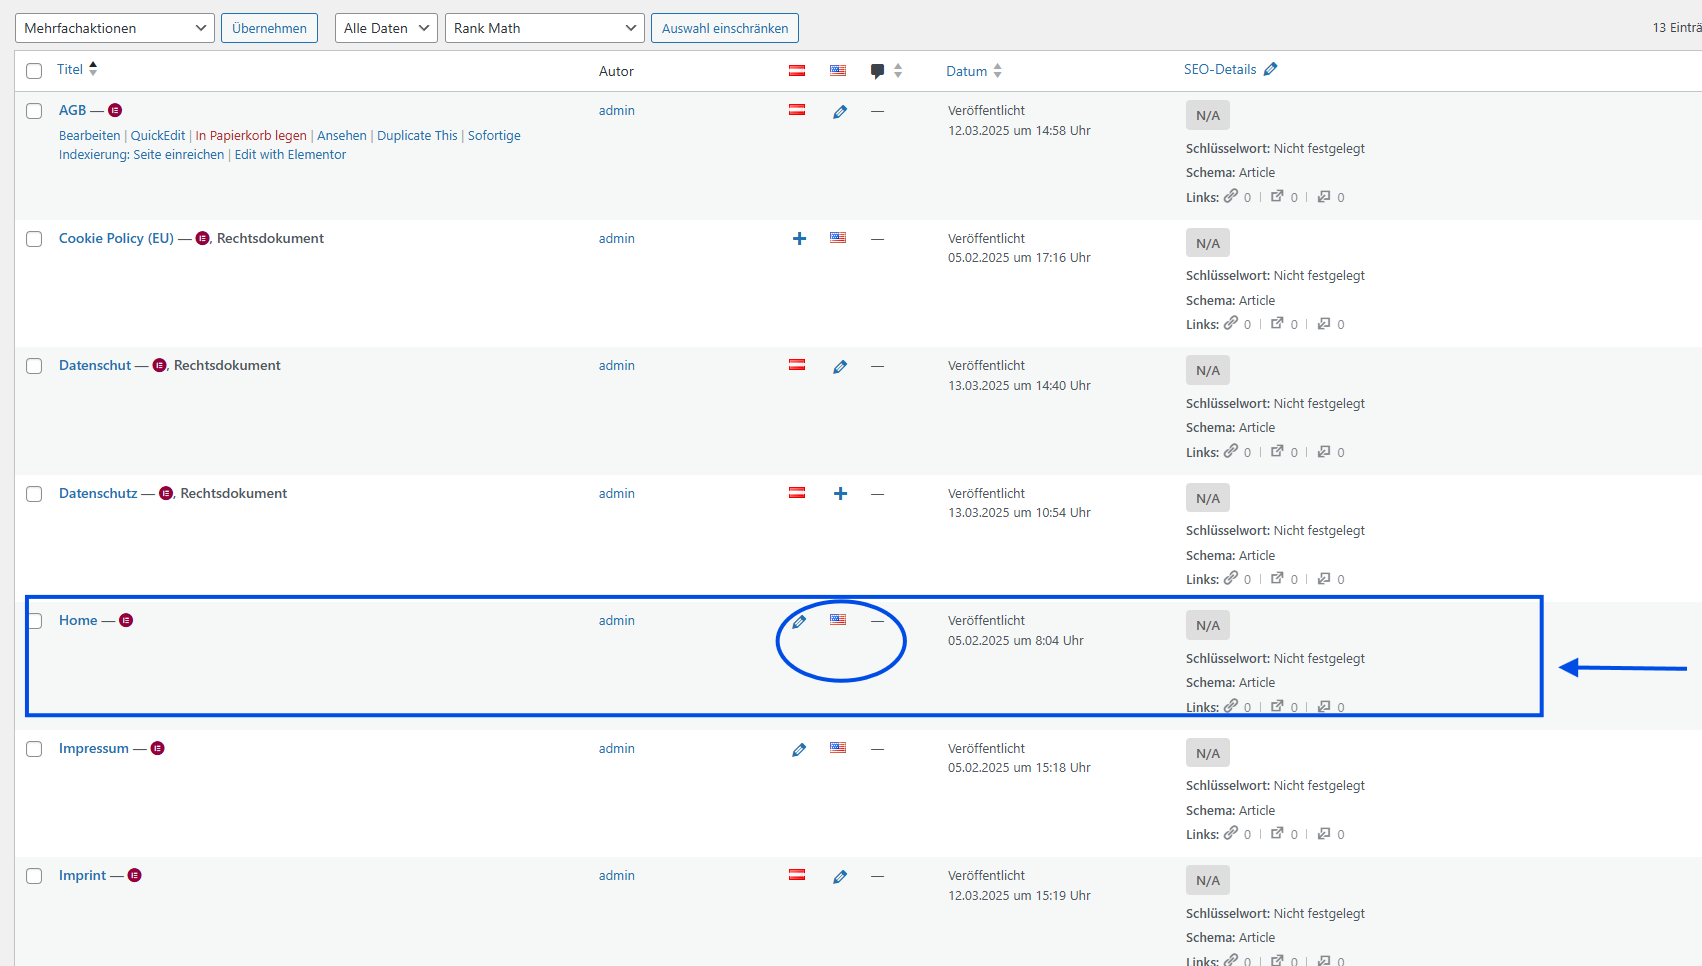
Task: Open the Rank Math filter dropdown
Action: pyautogui.click(x=544, y=28)
